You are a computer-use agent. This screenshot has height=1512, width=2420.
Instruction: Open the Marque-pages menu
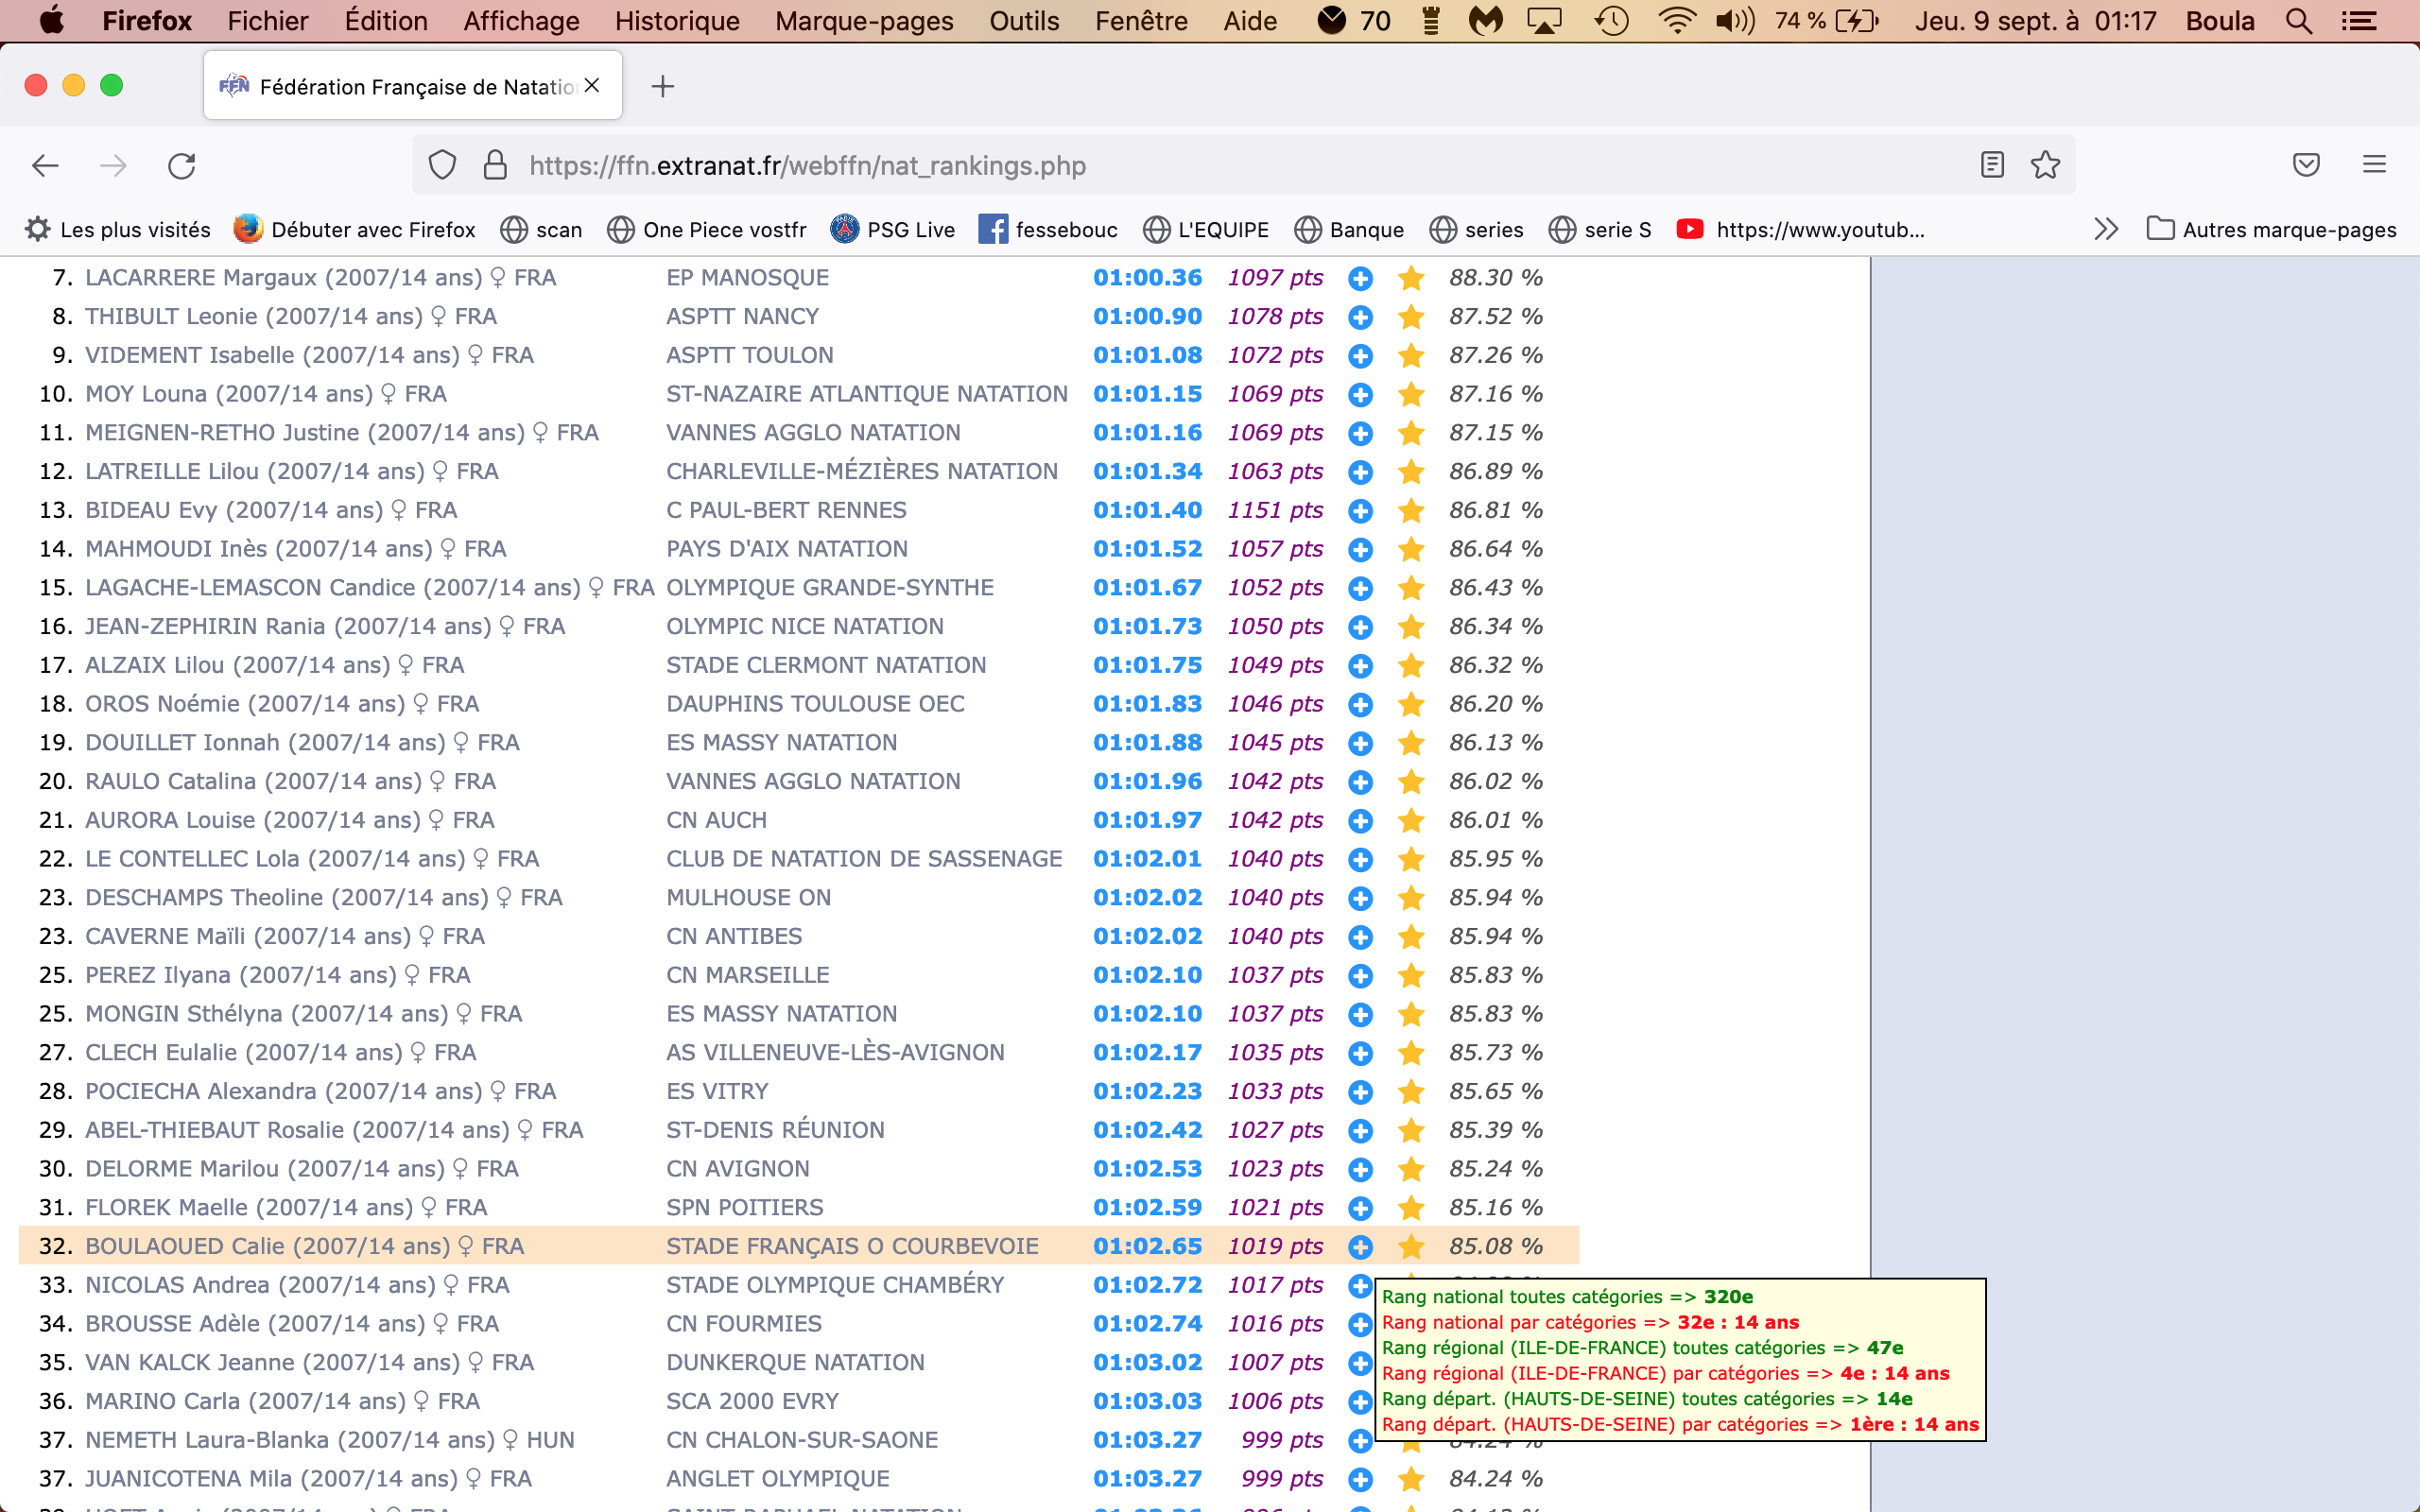tap(864, 21)
